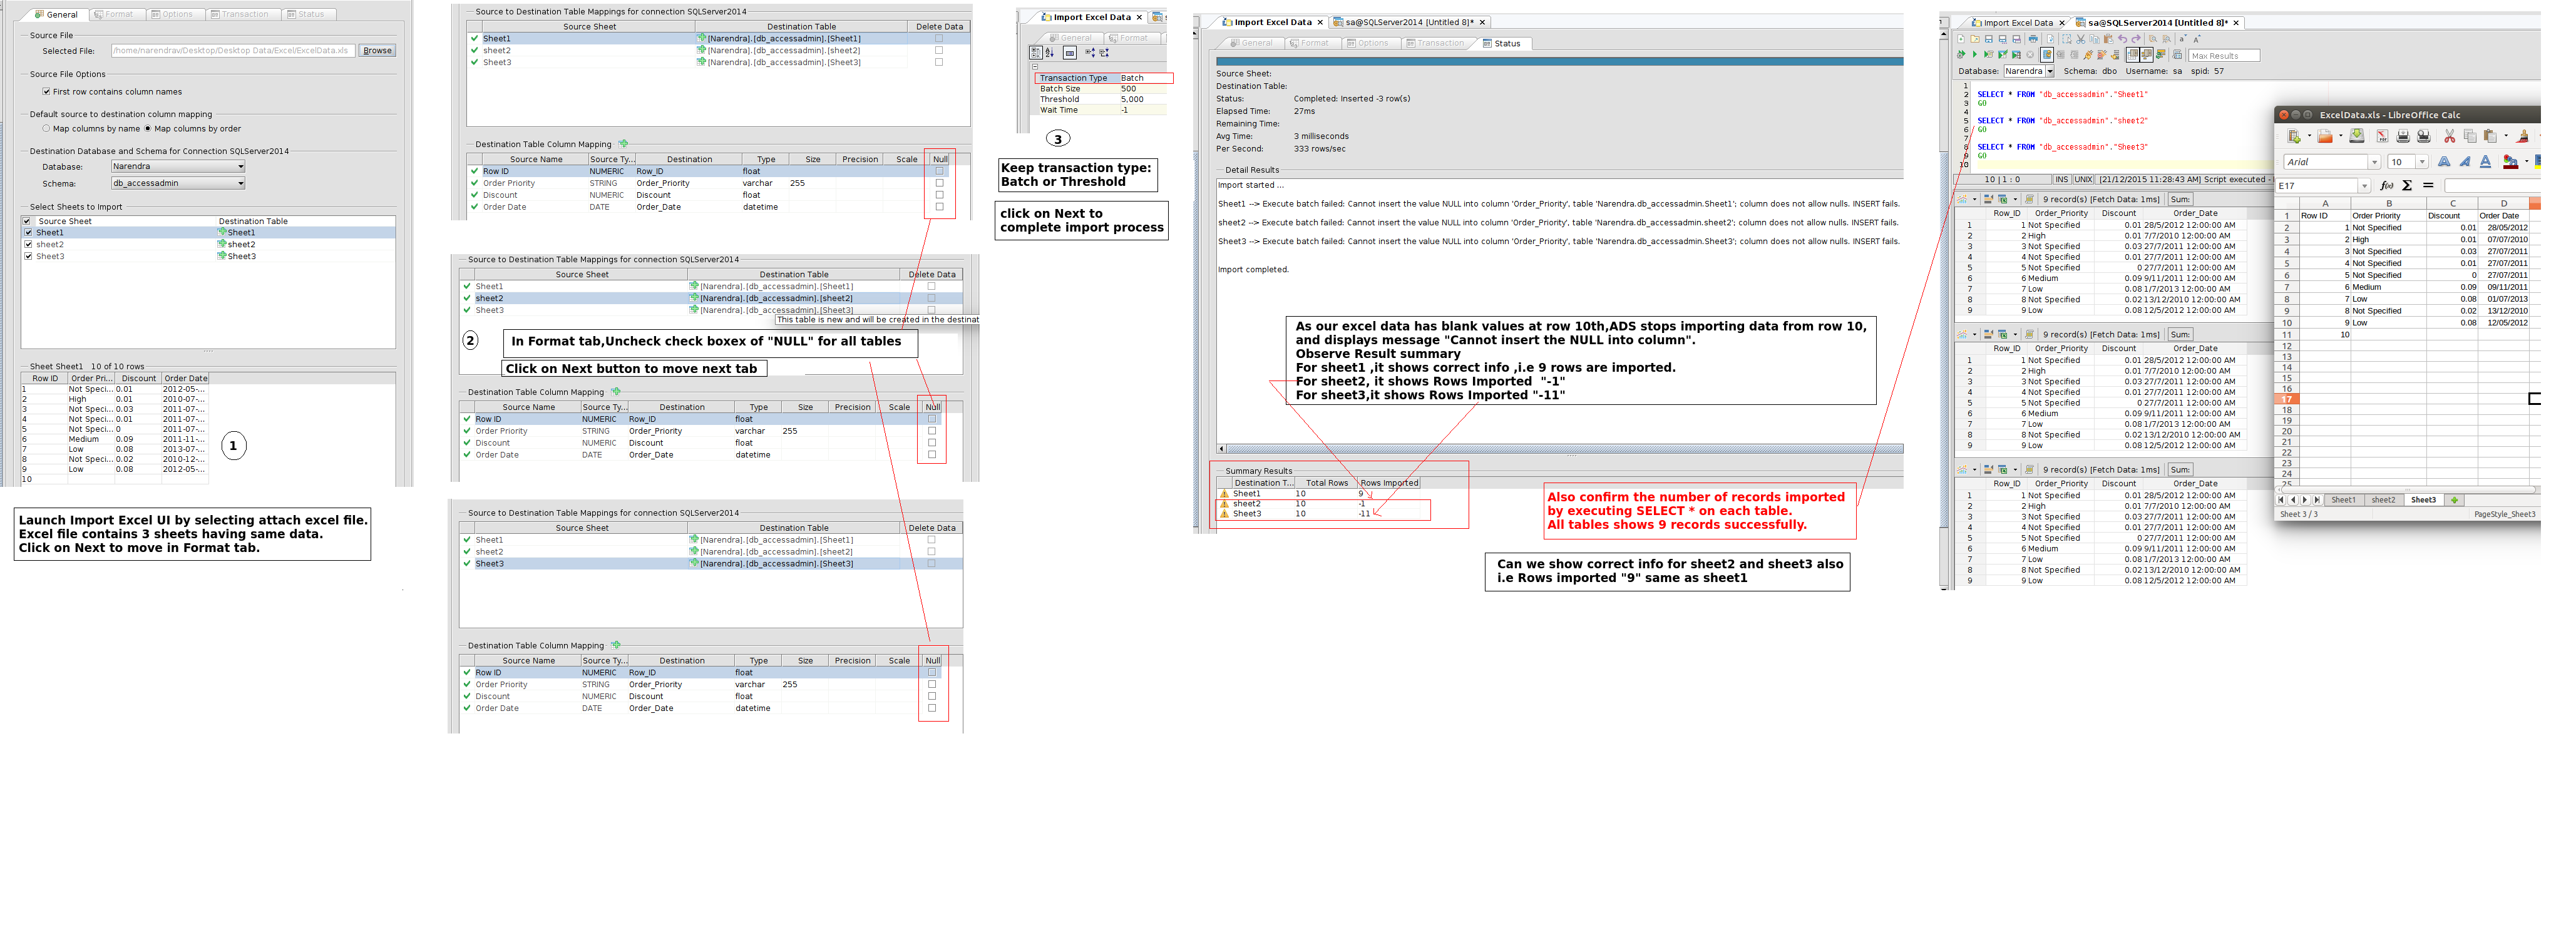Click the Execute green play icon in SQL toolbar

(x=1975, y=55)
